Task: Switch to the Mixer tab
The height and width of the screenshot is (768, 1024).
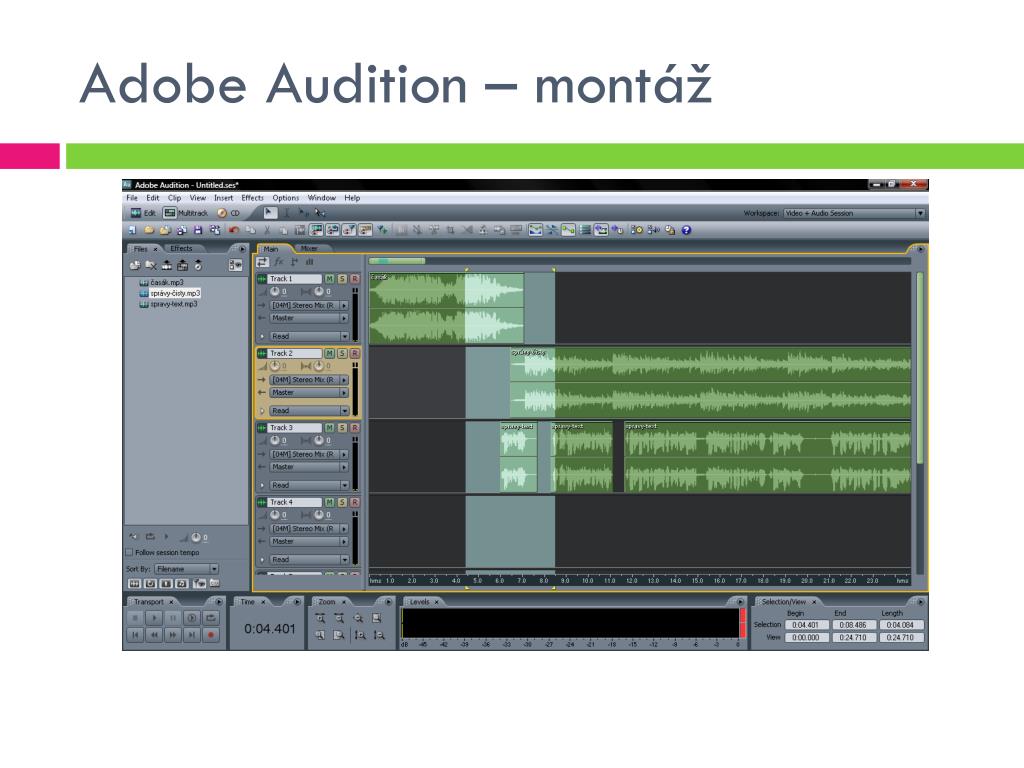Action: 310,249
